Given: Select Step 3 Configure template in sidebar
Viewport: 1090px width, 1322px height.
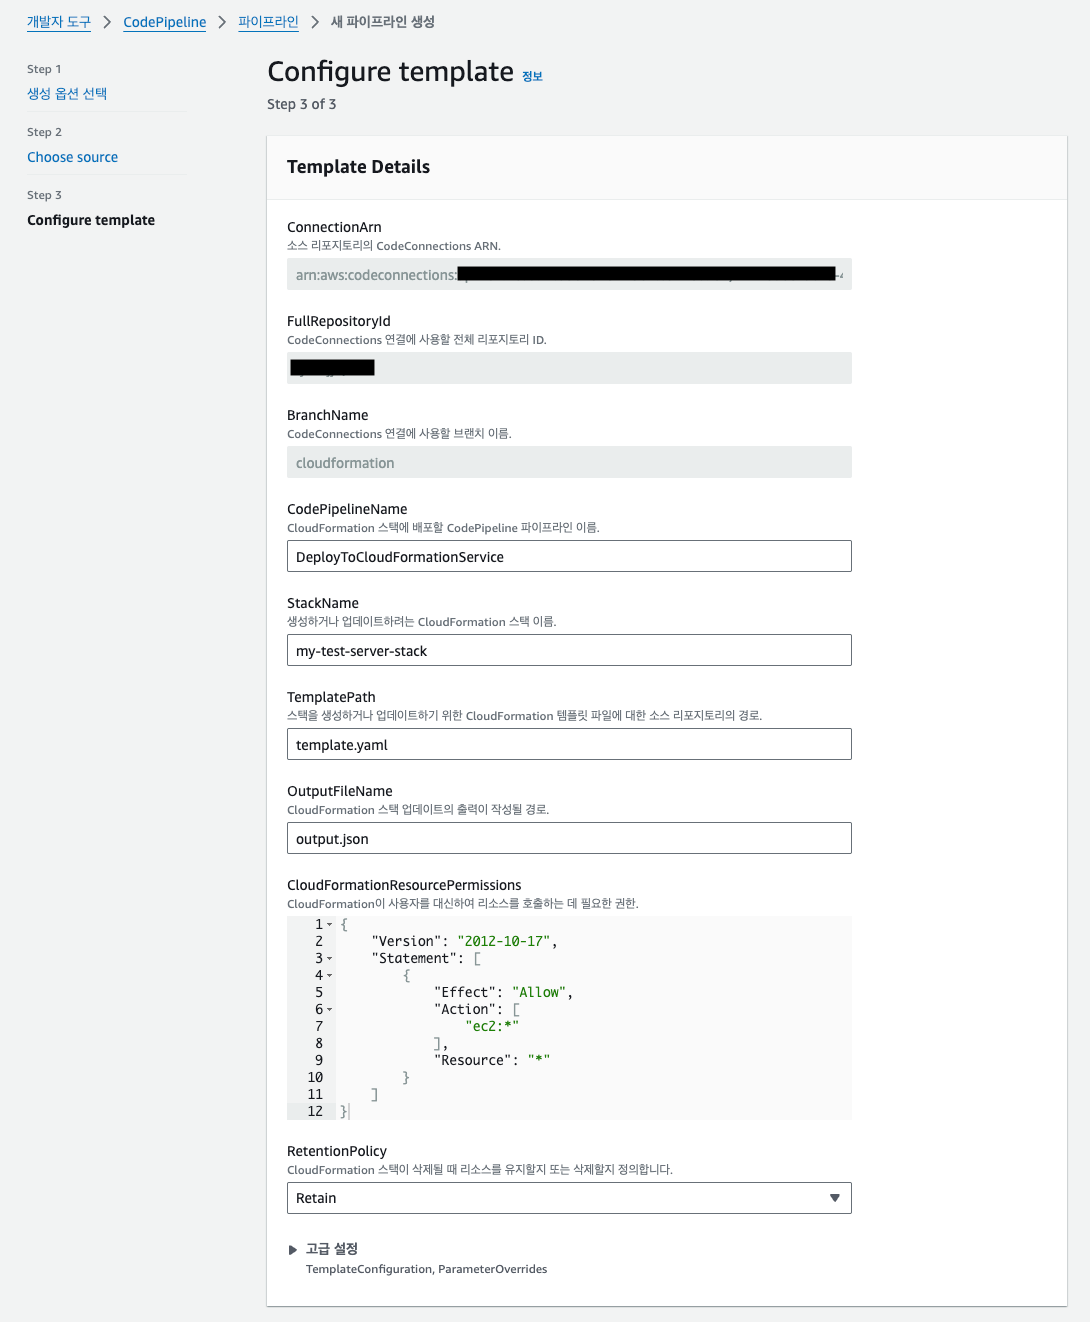Looking at the screenshot, I should [91, 220].
